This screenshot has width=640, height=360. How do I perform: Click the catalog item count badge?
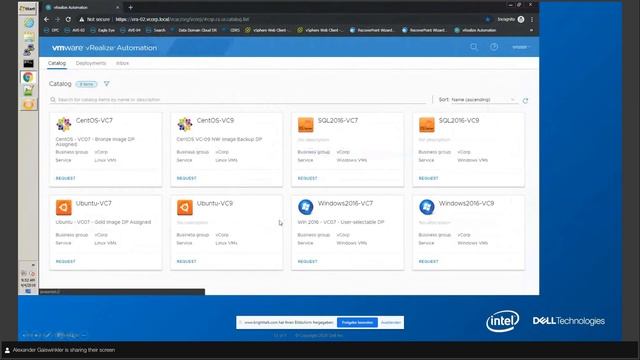pyautogui.click(x=86, y=84)
